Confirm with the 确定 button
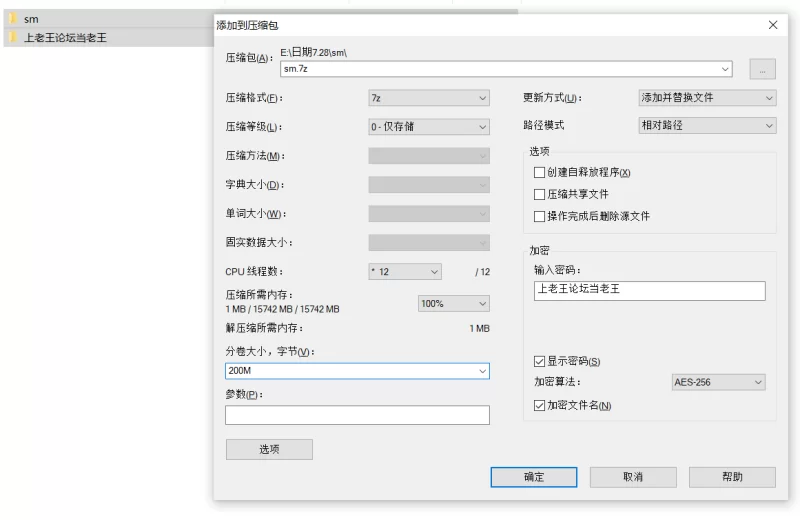The height and width of the screenshot is (520, 800). point(534,477)
